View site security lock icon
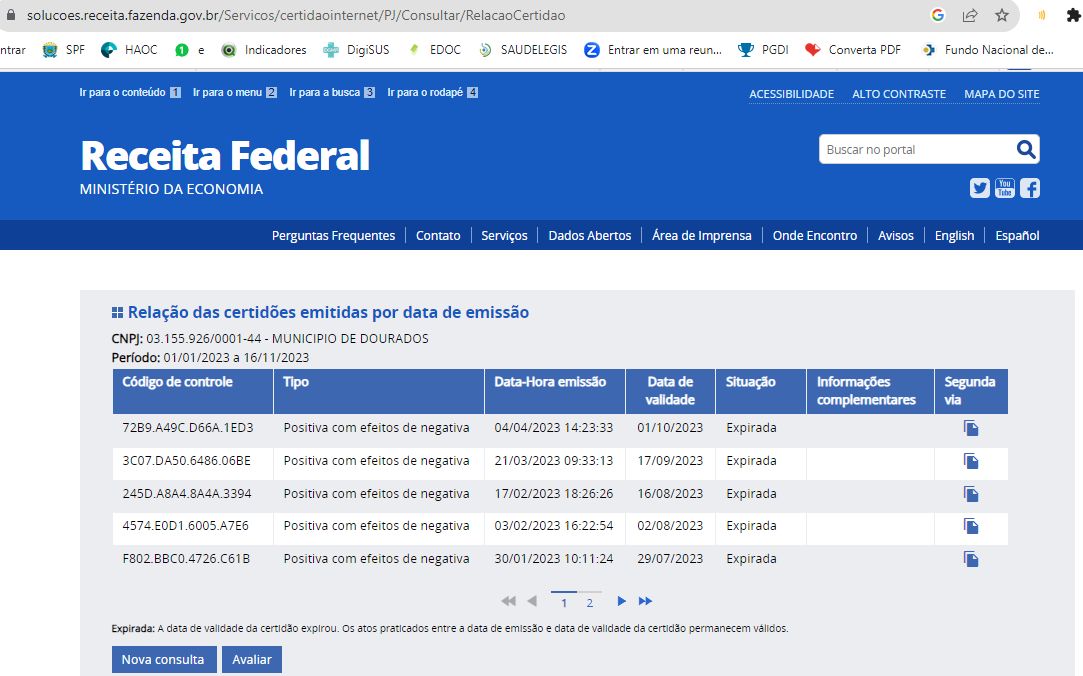The image size is (1083, 676). 10,15
